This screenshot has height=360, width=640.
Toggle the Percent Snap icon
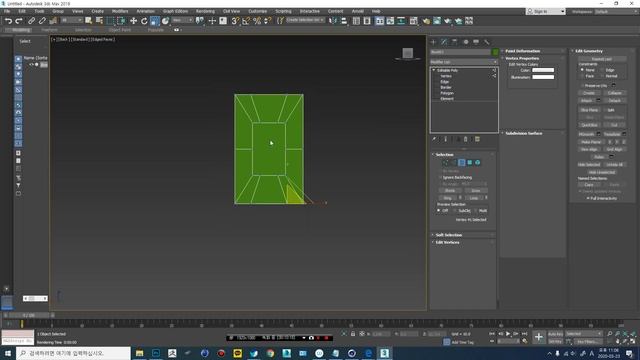257,21
